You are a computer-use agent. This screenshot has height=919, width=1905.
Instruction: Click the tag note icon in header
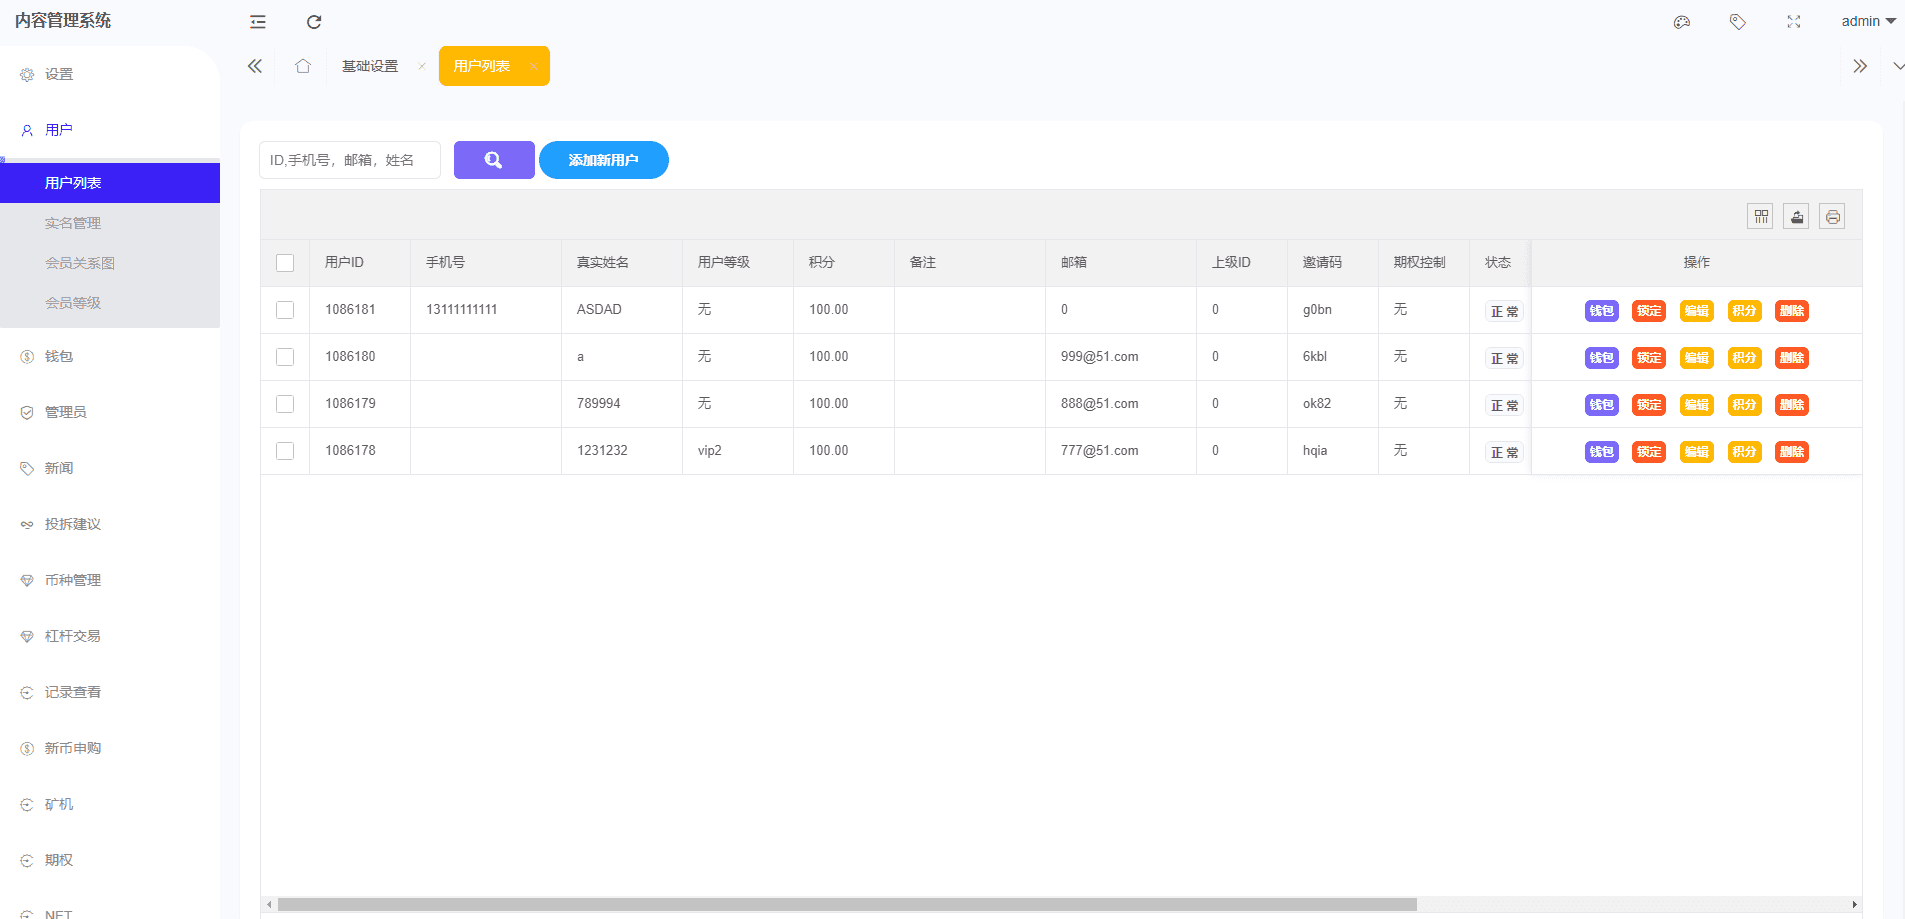pos(1738,22)
